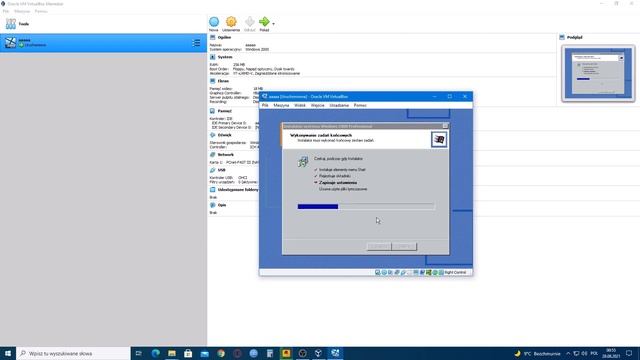Image resolution: width=640 pixels, height=360 pixels.
Task: Open the weather widget on taskbar
Action: pos(538,353)
